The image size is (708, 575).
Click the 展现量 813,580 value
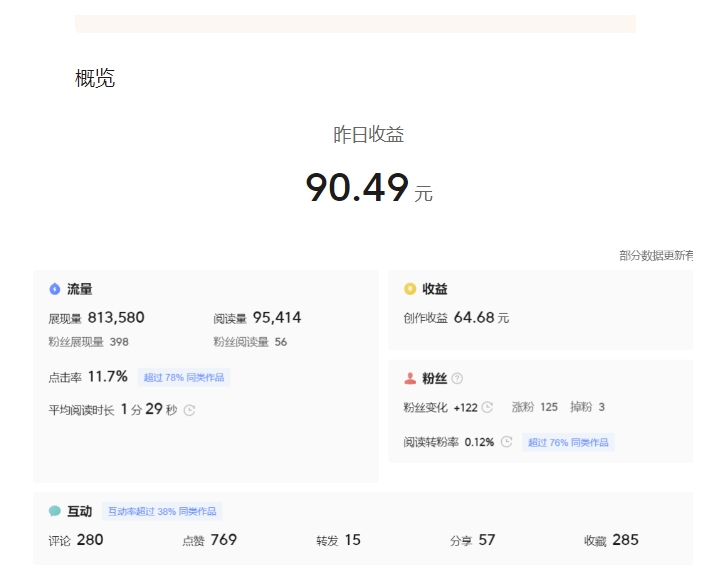click(x=115, y=318)
